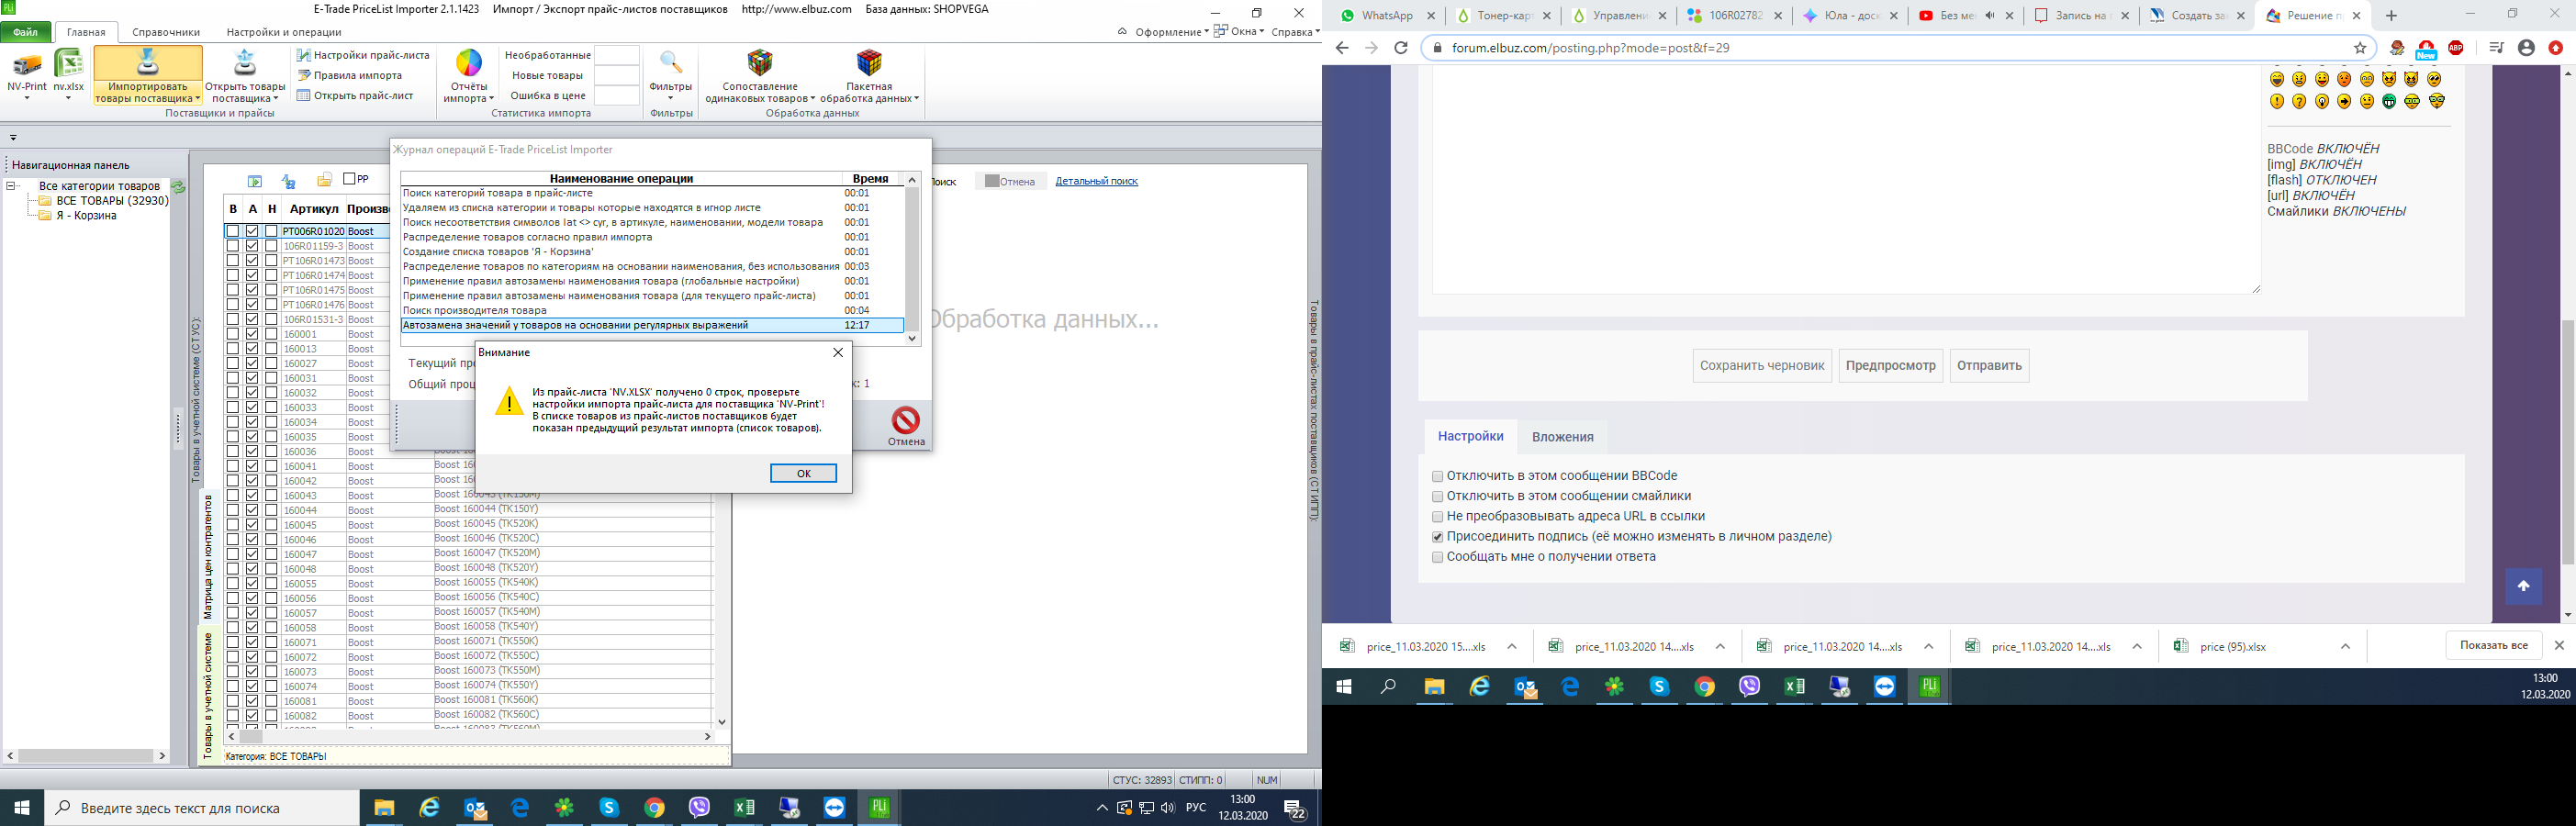
Task: Switch to the WhatsApp browser tab
Action: click(x=1387, y=16)
